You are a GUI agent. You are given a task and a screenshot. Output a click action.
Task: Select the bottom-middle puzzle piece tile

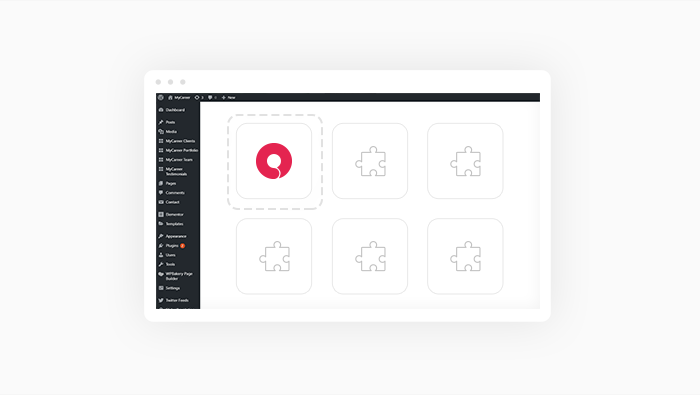tap(370, 256)
